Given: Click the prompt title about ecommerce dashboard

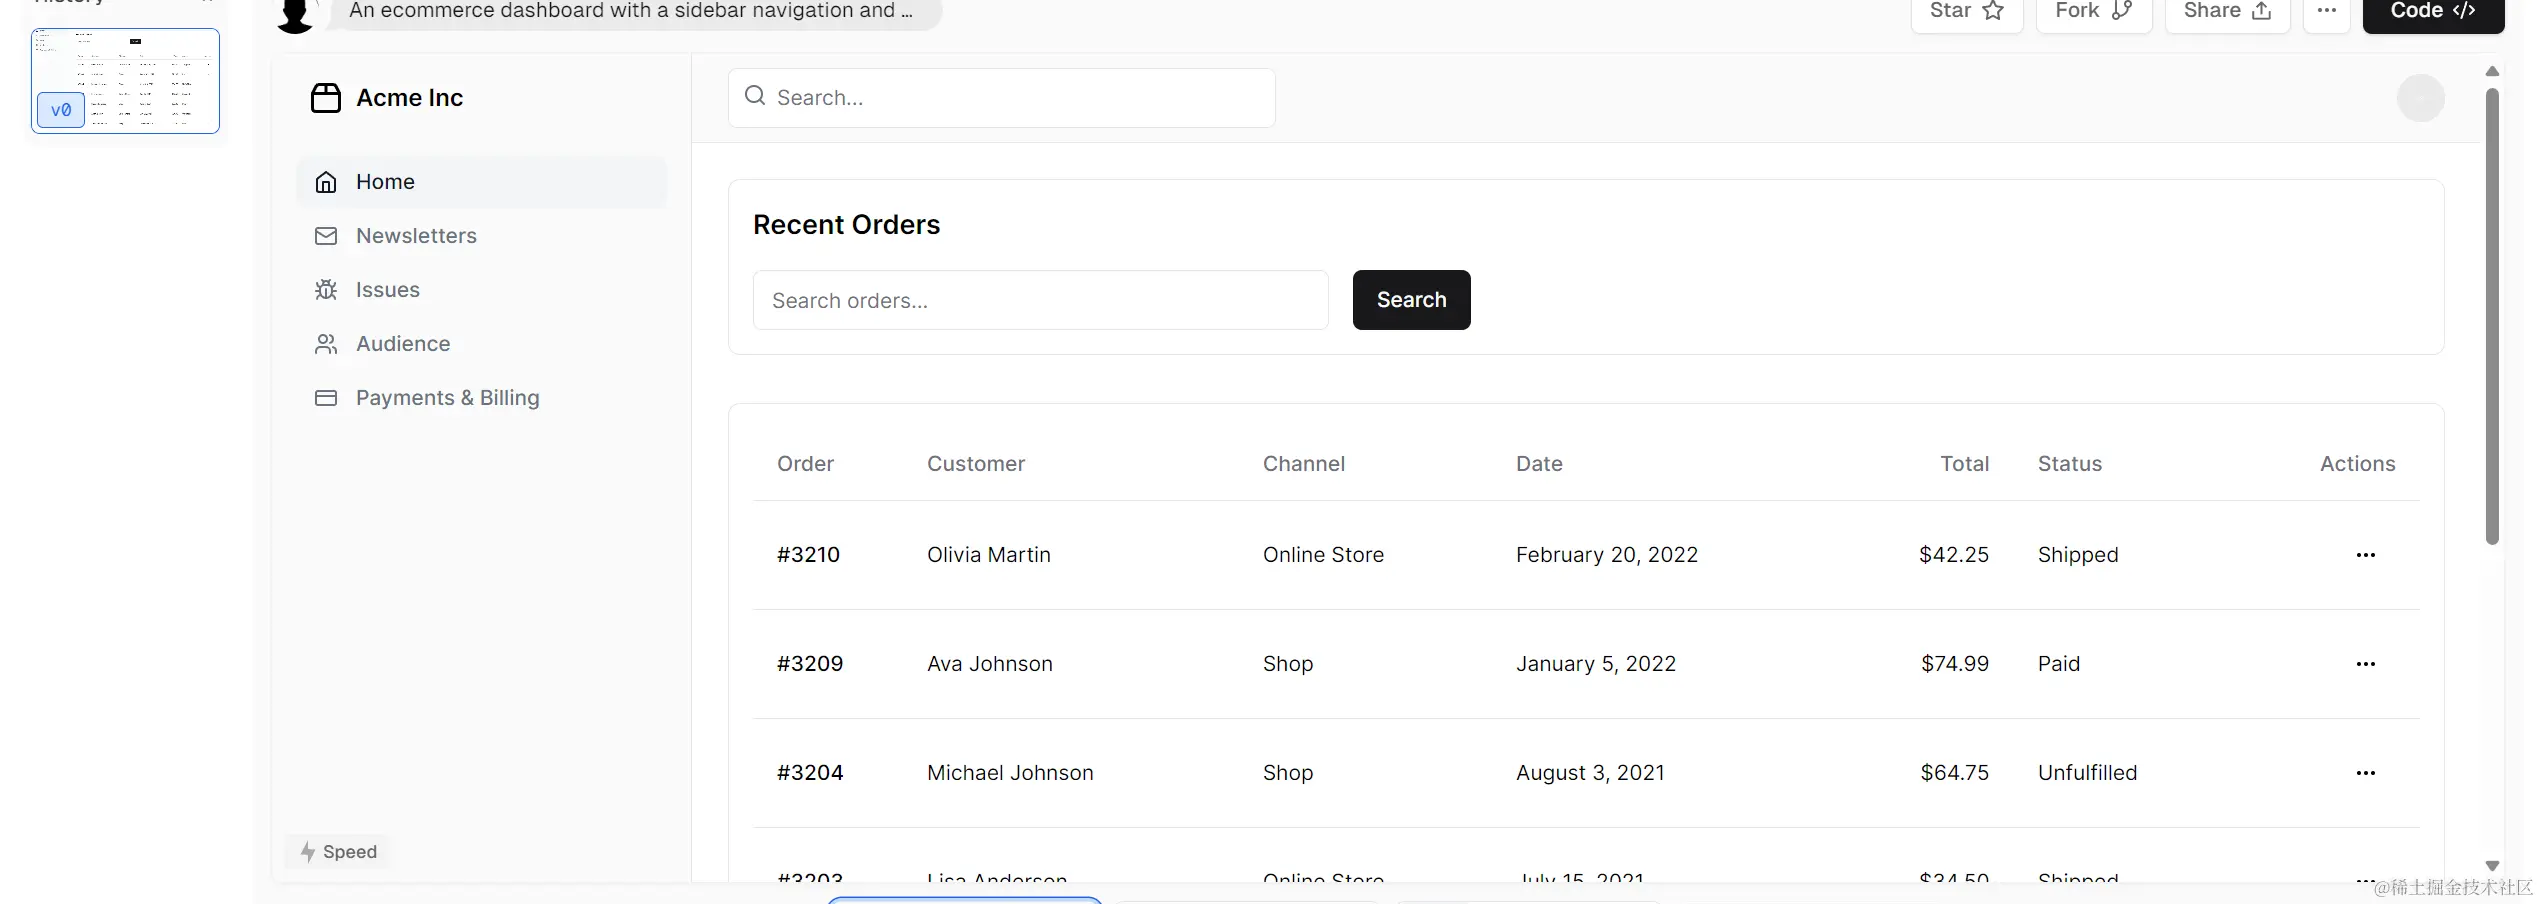Looking at the screenshot, I should pos(630,11).
